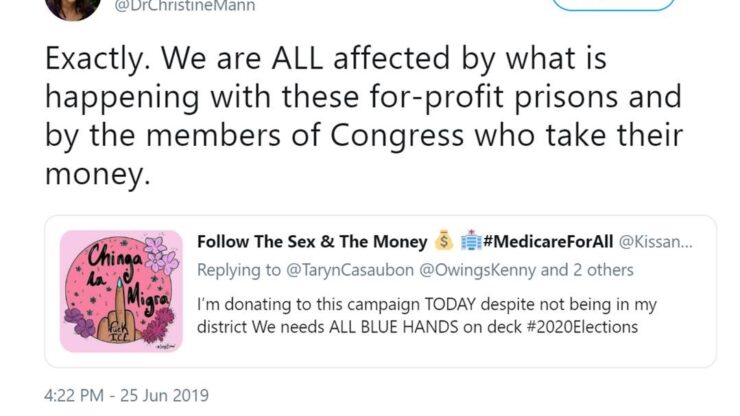The image size is (740, 416).
Task: Click the money bag emoji in quoted name
Action: click(x=444, y=241)
